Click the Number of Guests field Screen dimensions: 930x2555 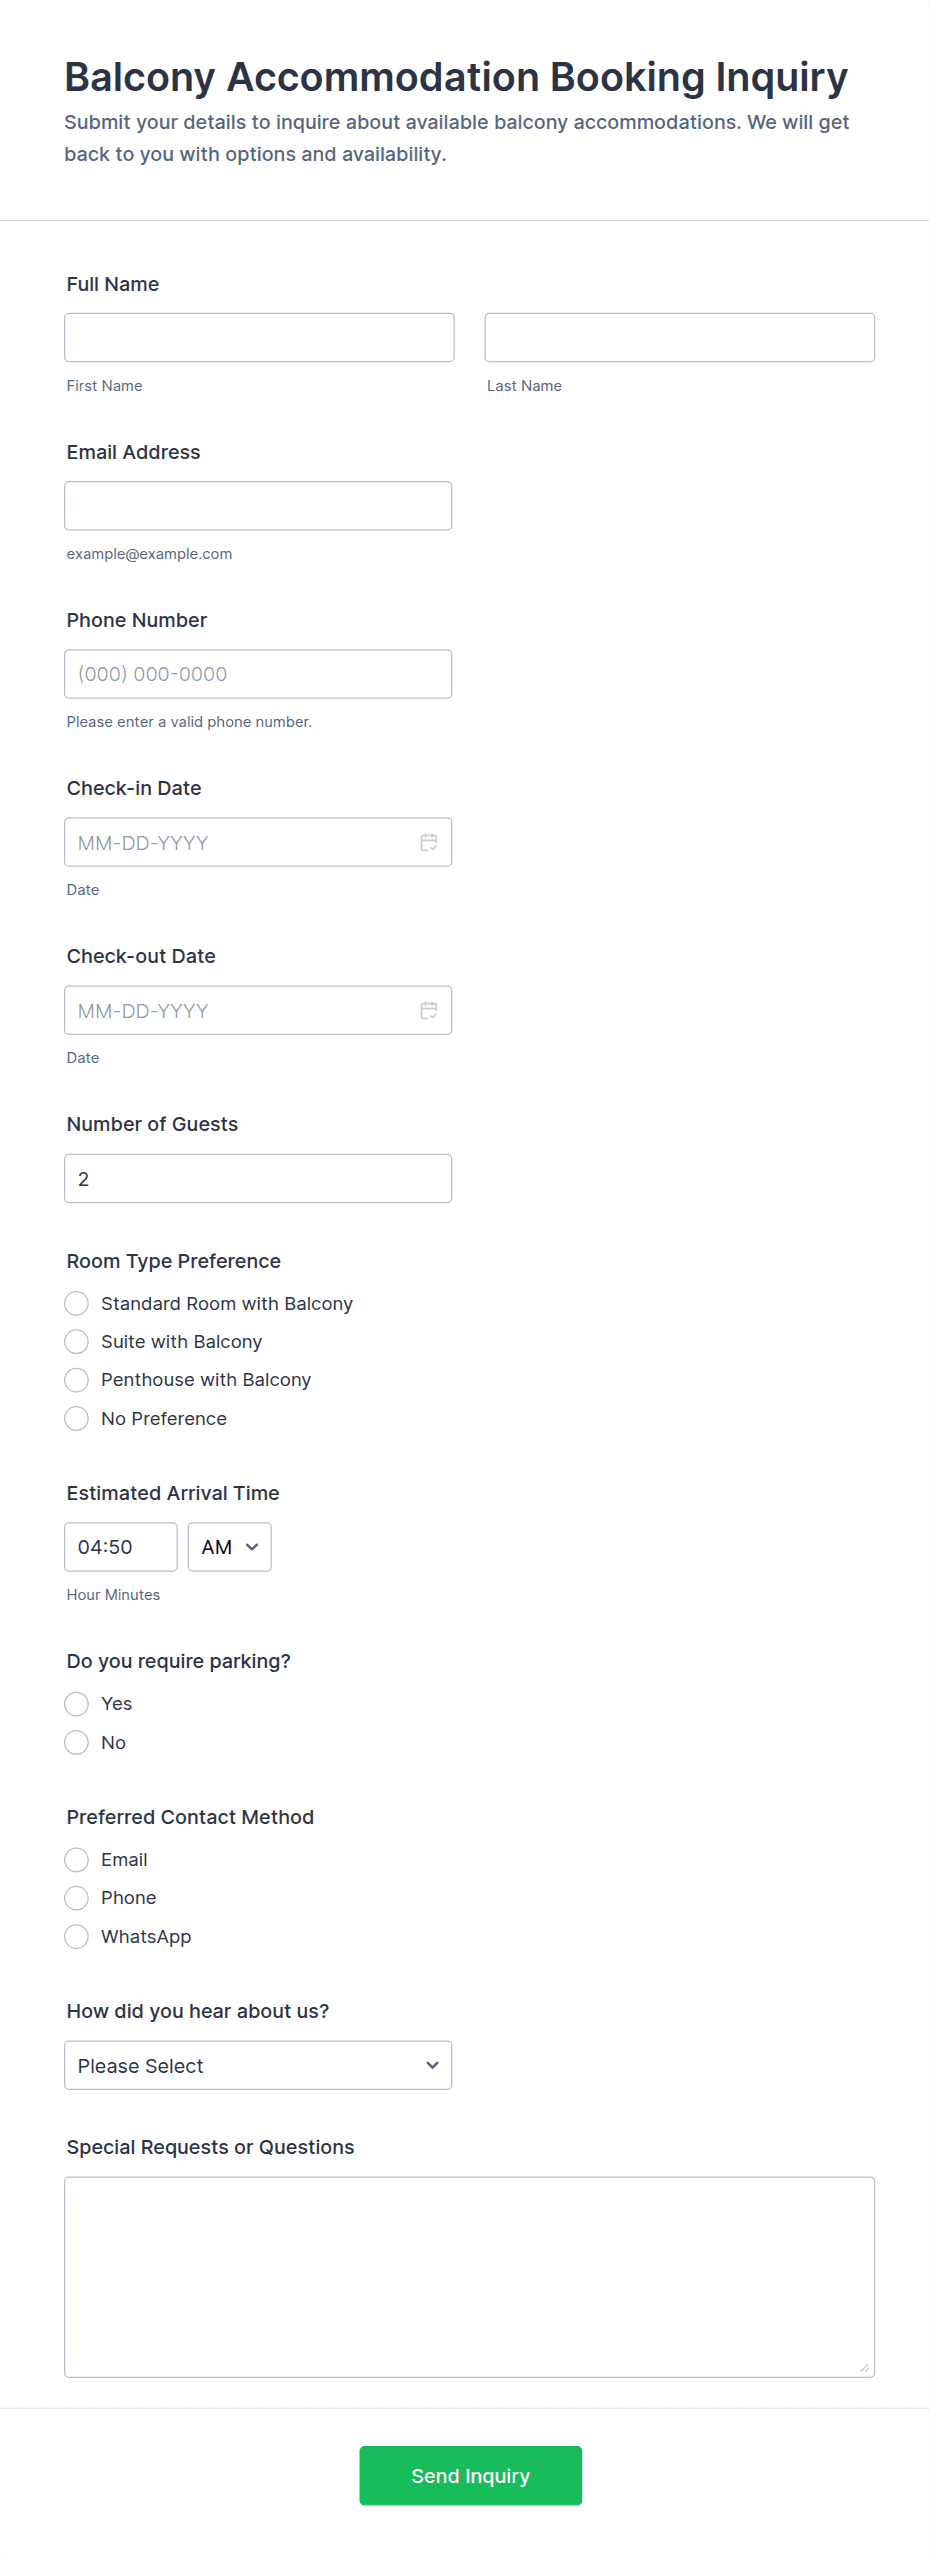click(258, 1178)
